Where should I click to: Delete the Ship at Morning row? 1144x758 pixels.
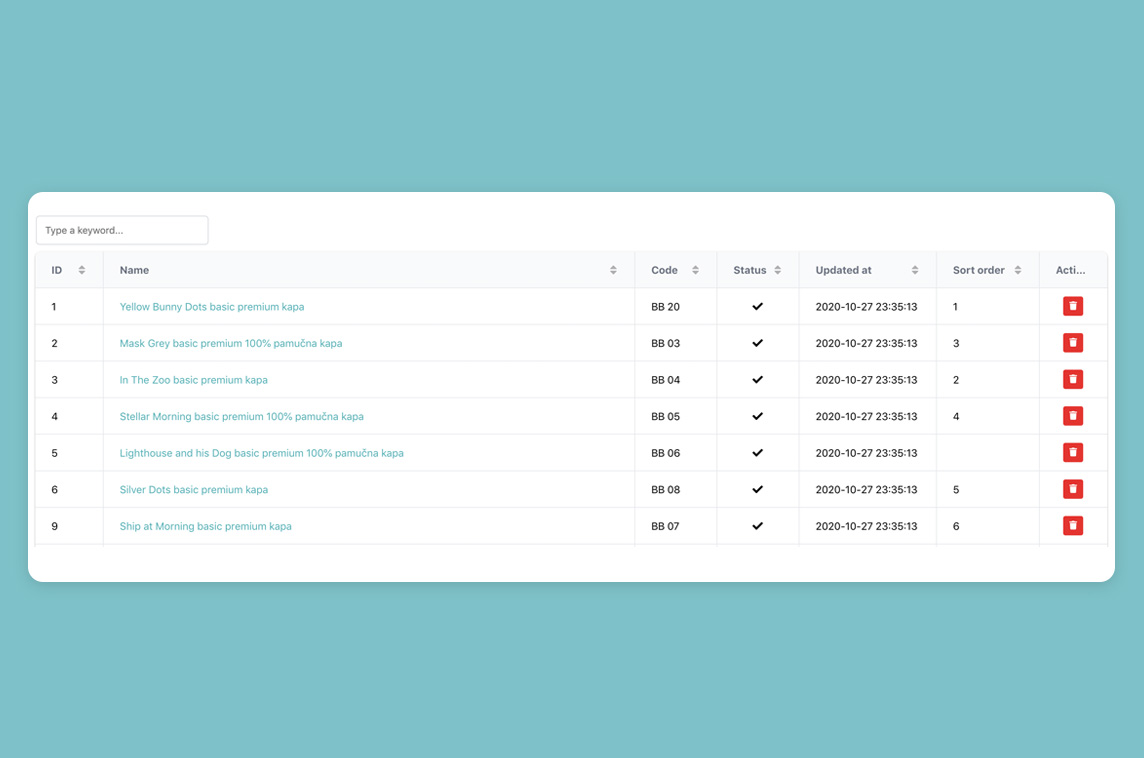tap(1072, 525)
